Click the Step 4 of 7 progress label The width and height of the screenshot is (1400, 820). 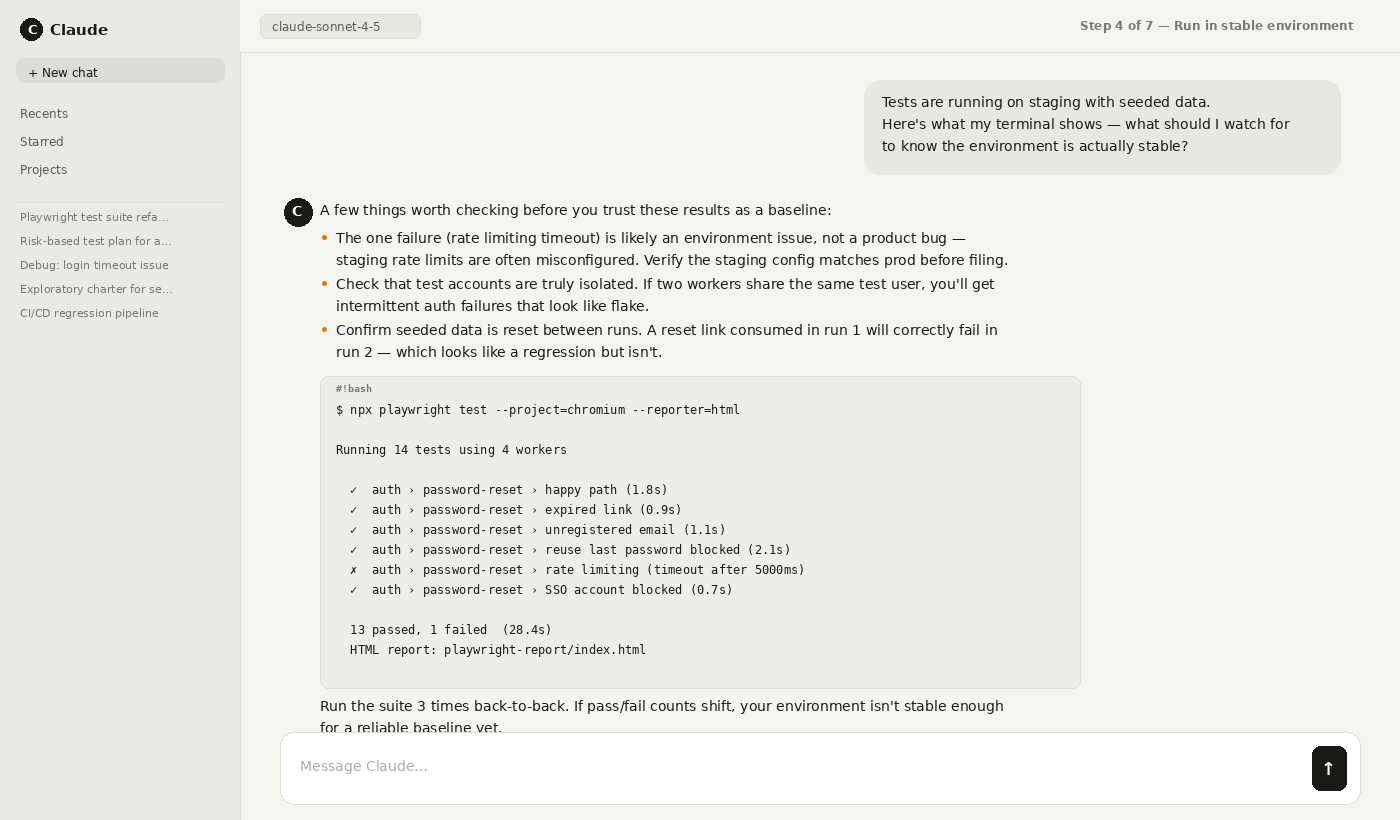click(x=1216, y=25)
